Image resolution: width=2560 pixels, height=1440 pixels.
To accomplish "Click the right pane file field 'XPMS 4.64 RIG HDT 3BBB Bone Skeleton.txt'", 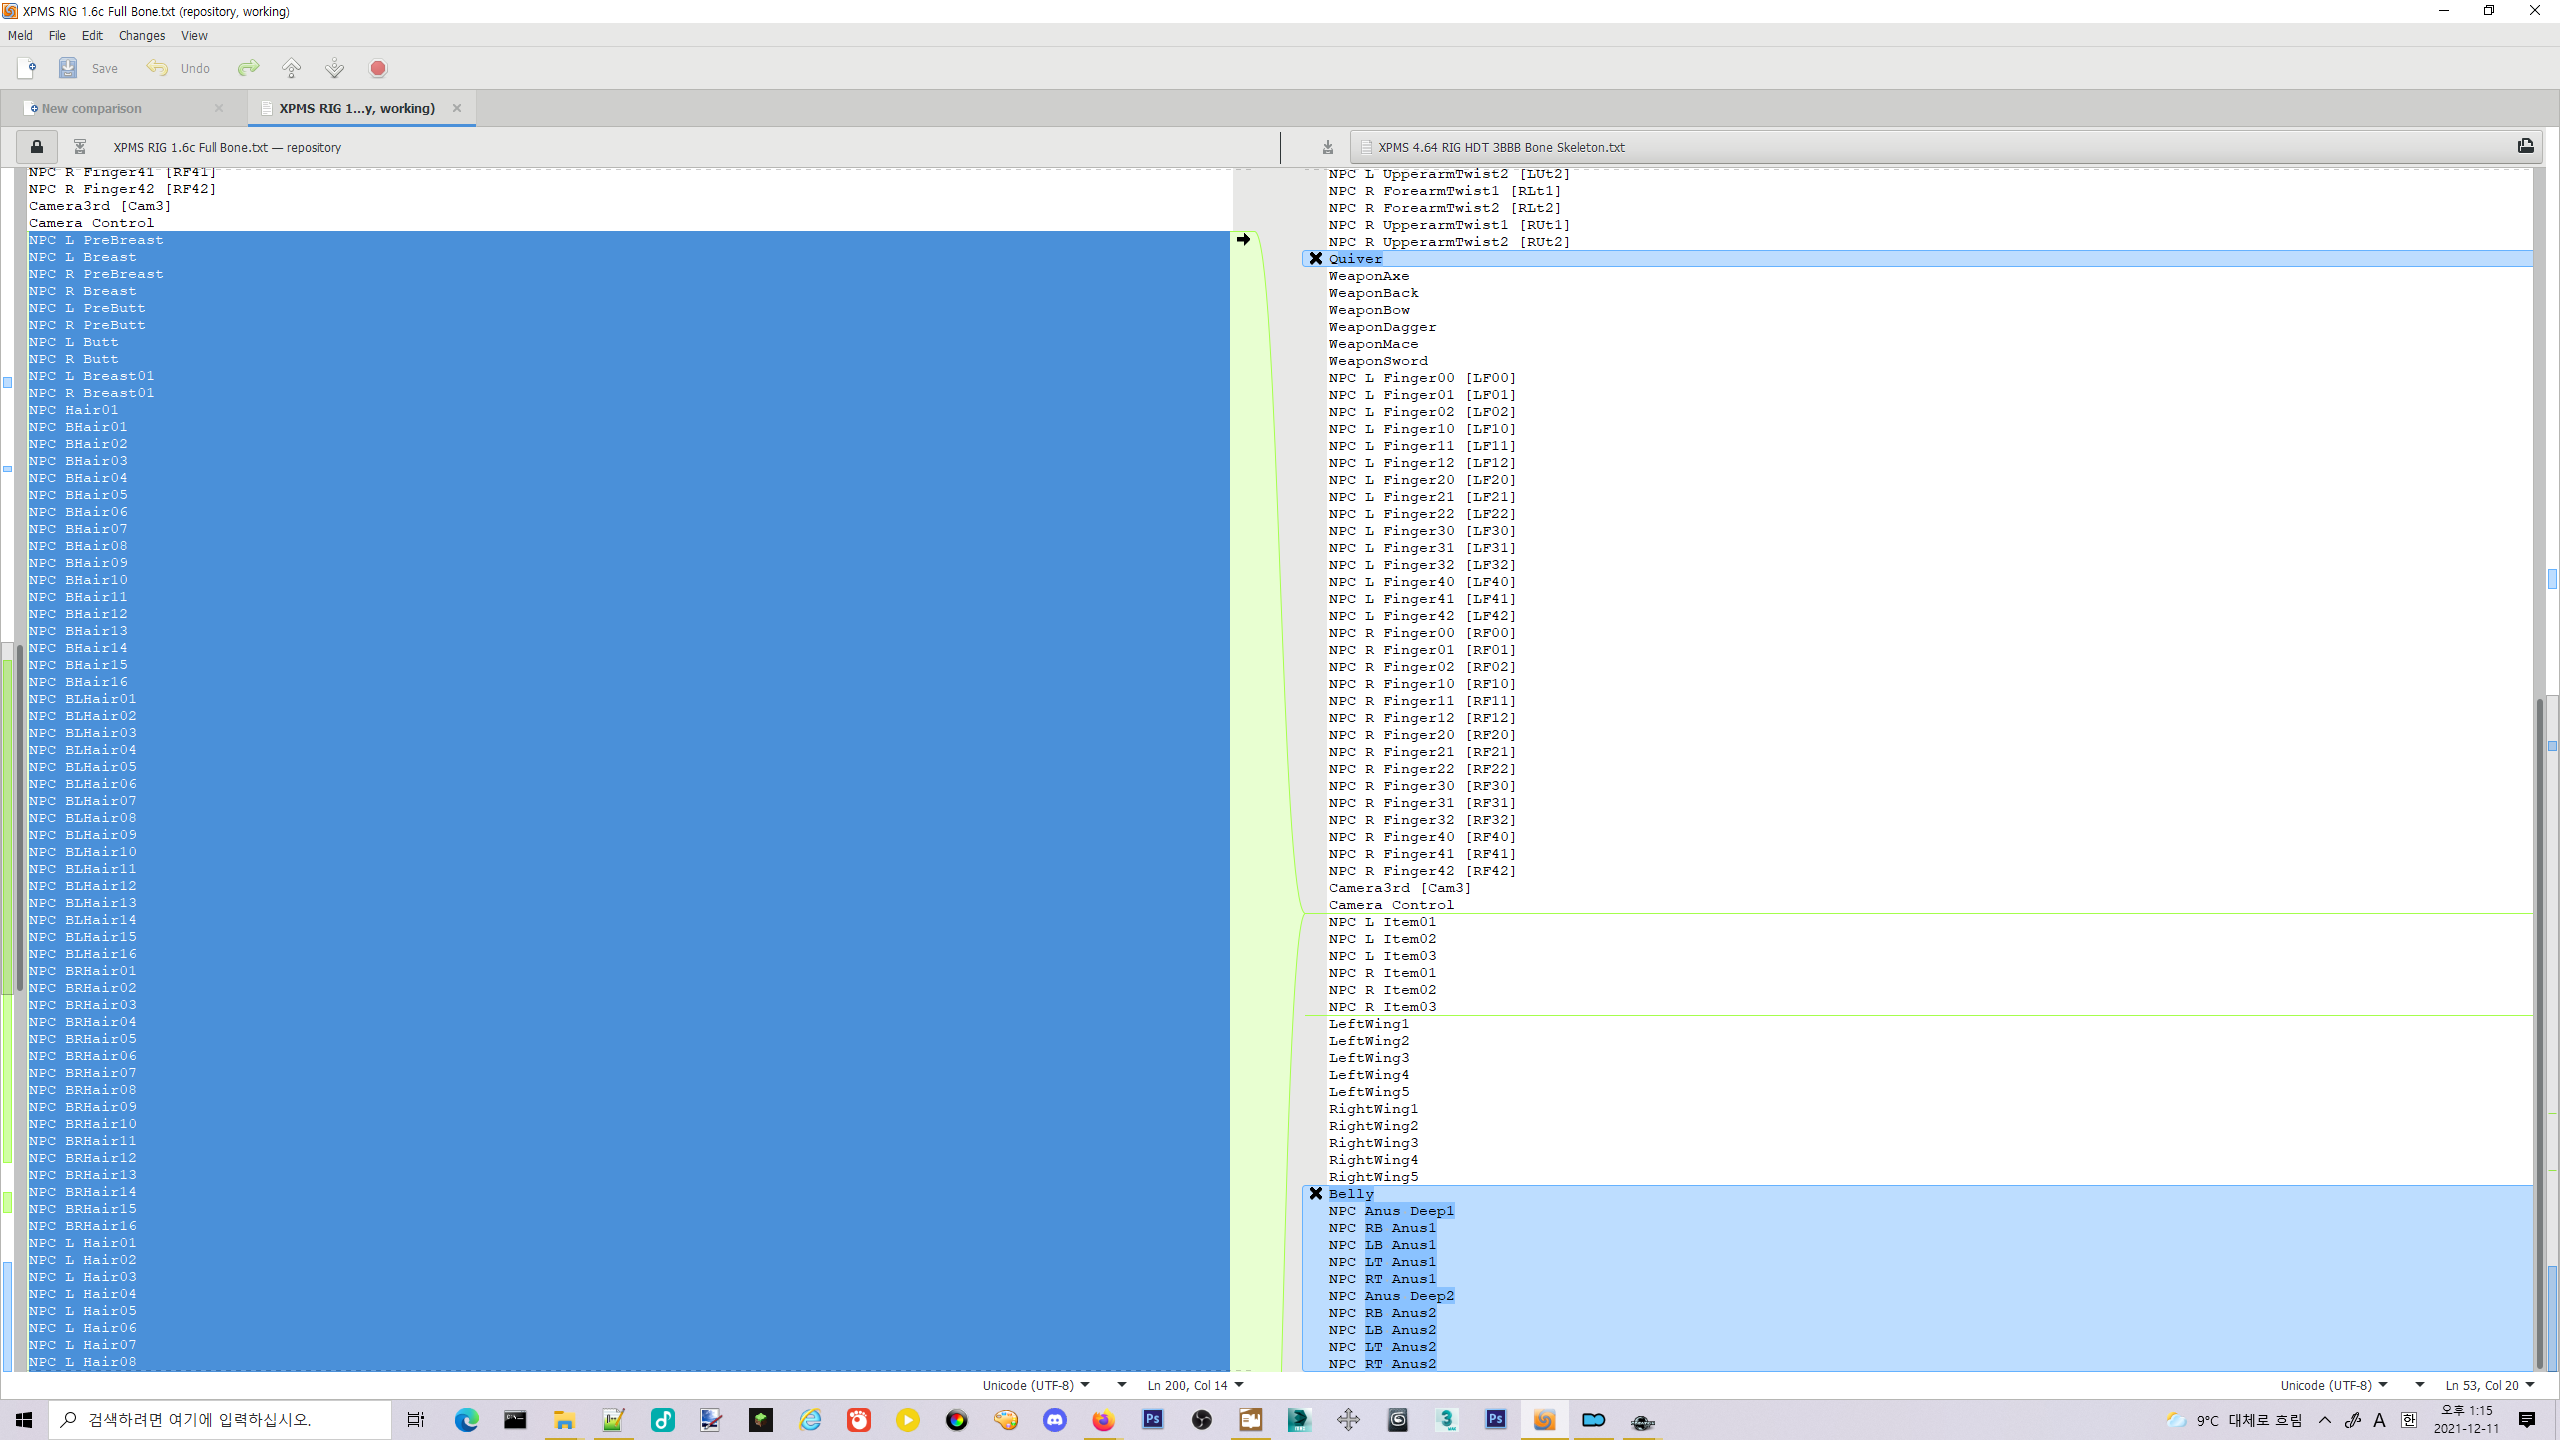I will click(x=1930, y=147).
